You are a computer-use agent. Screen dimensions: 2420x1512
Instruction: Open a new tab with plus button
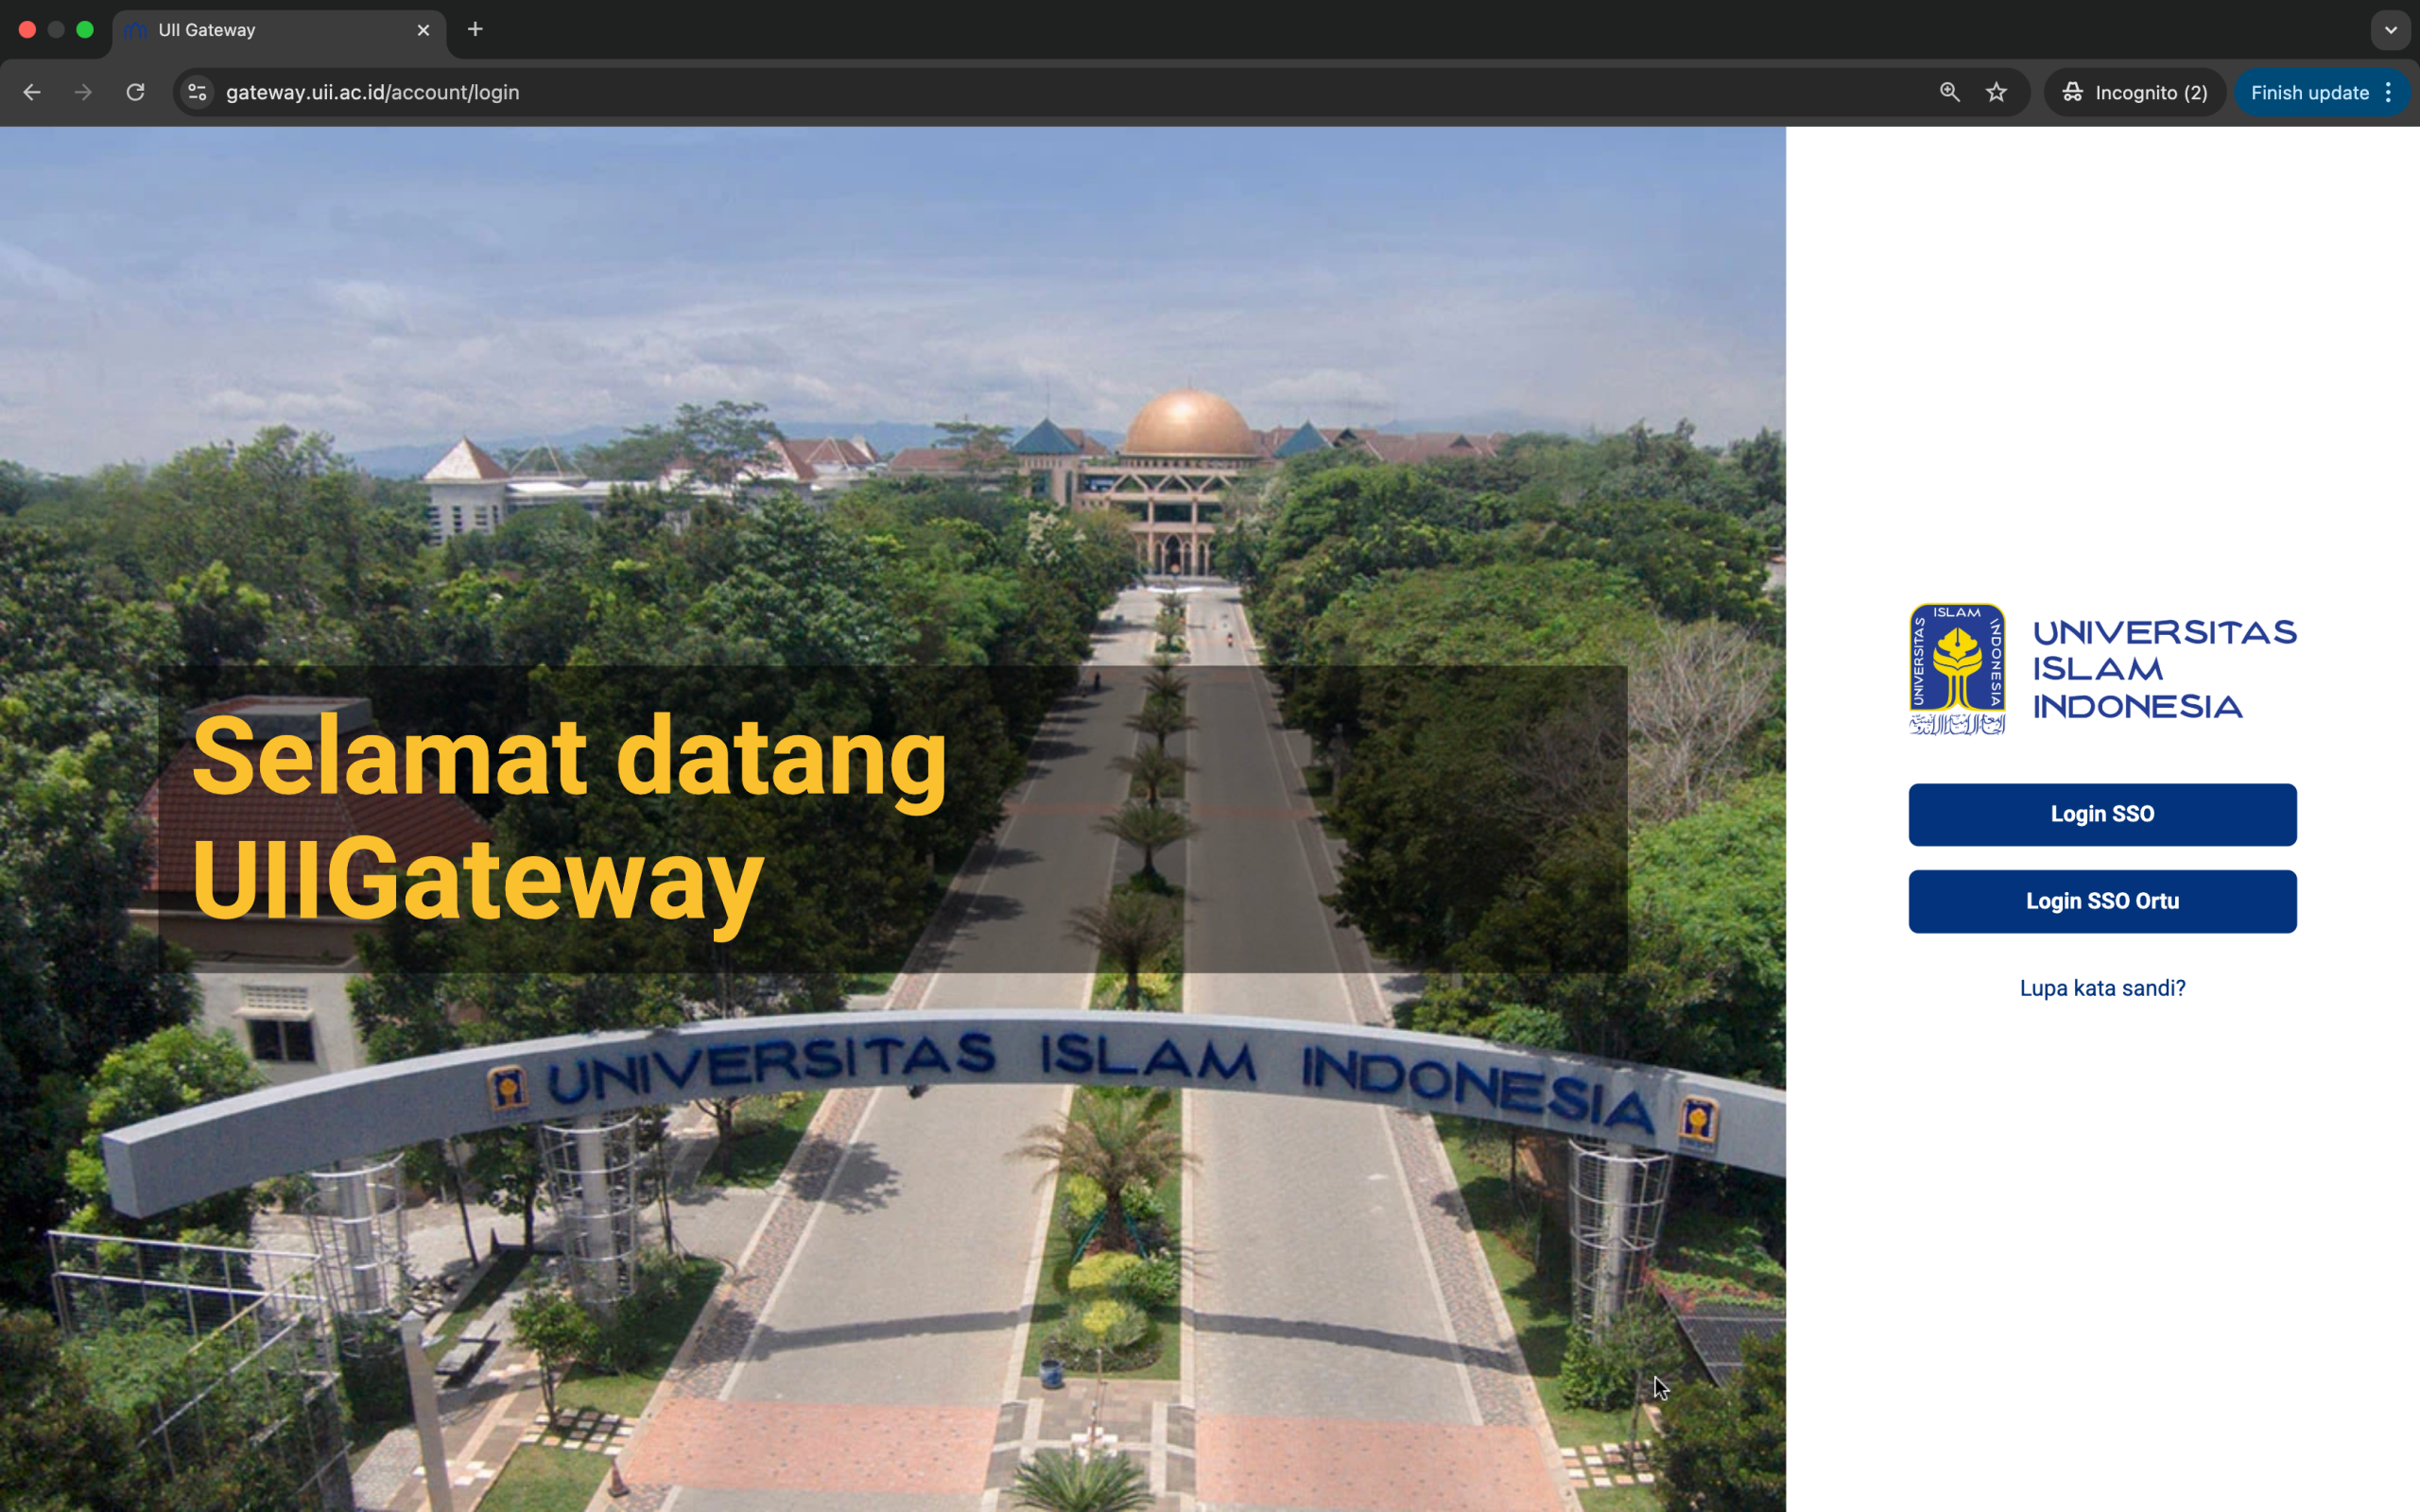pos(475,30)
